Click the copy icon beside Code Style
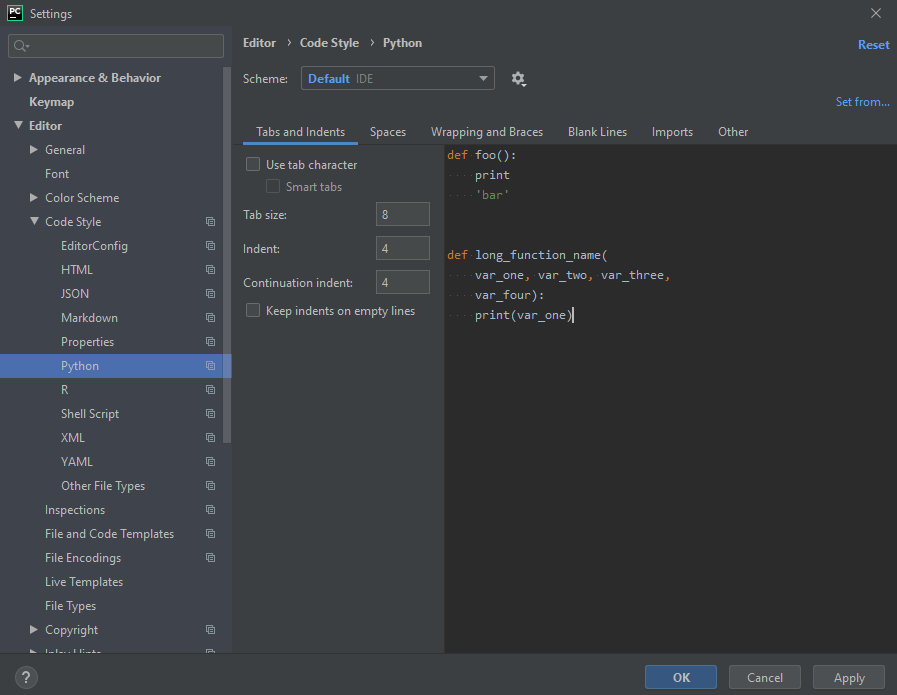The width and height of the screenshot is (897, 695). (211, 221)
